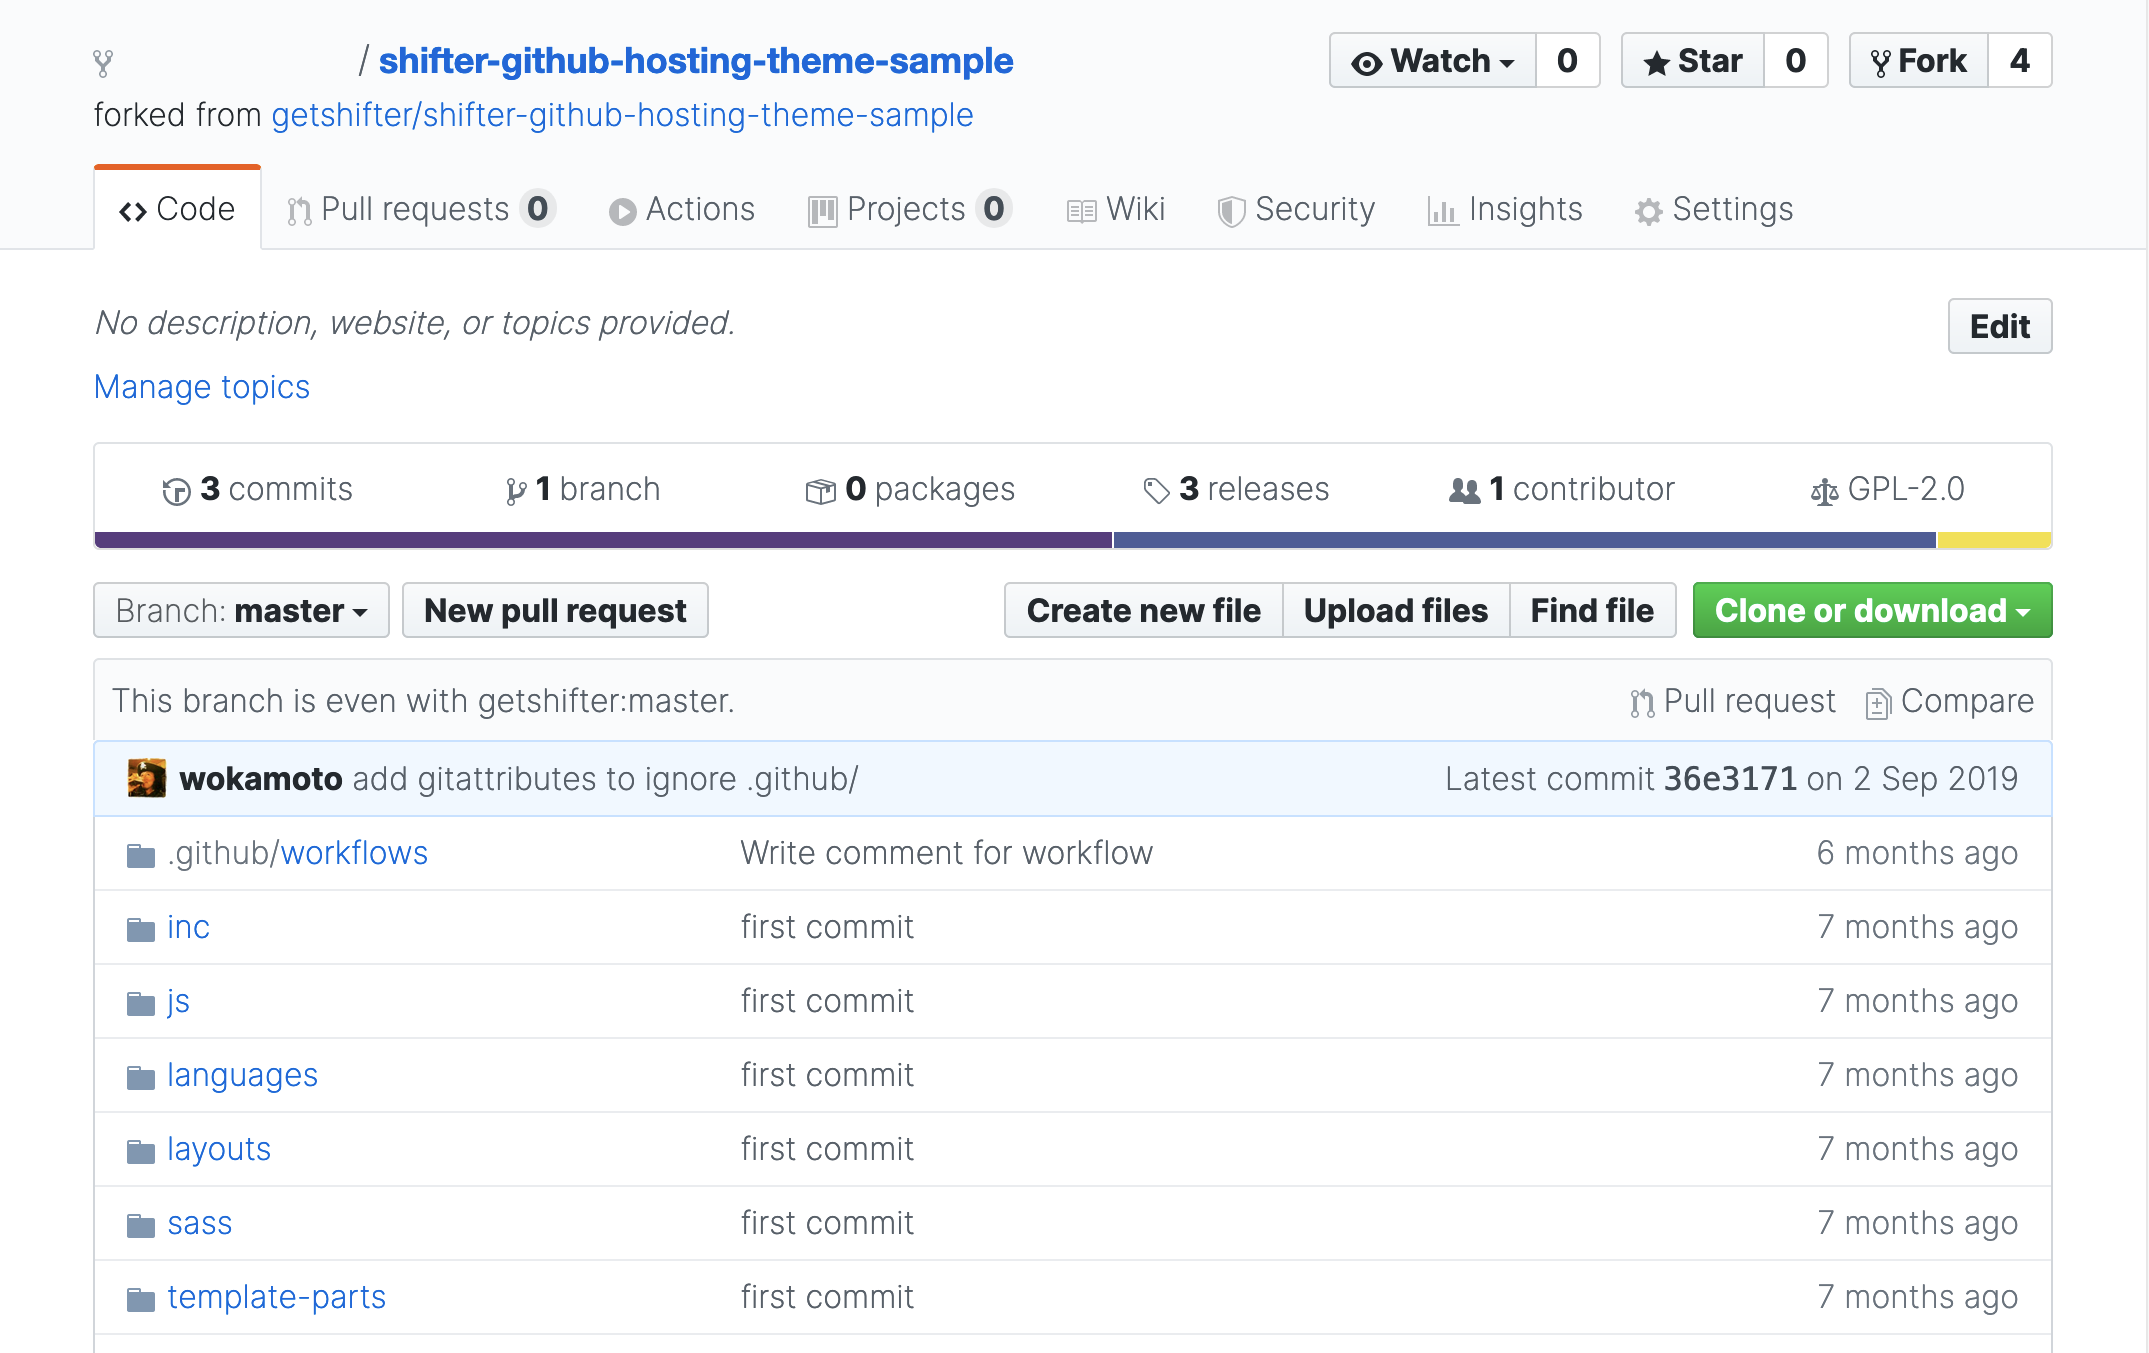Screen dimensions: 2149x1353
Task: Click the fork count 4
Action: coord(2020,61)
